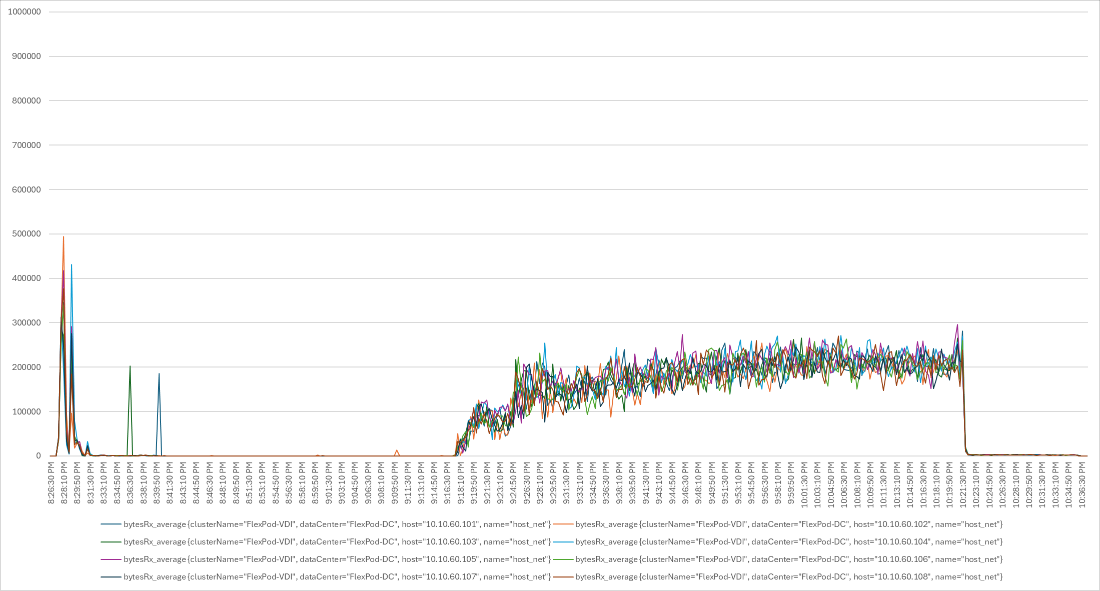Select the legend entry for host 10.10.60.106
The height and width of the screenshot is (591, 1100).
(x=777, y=559)
